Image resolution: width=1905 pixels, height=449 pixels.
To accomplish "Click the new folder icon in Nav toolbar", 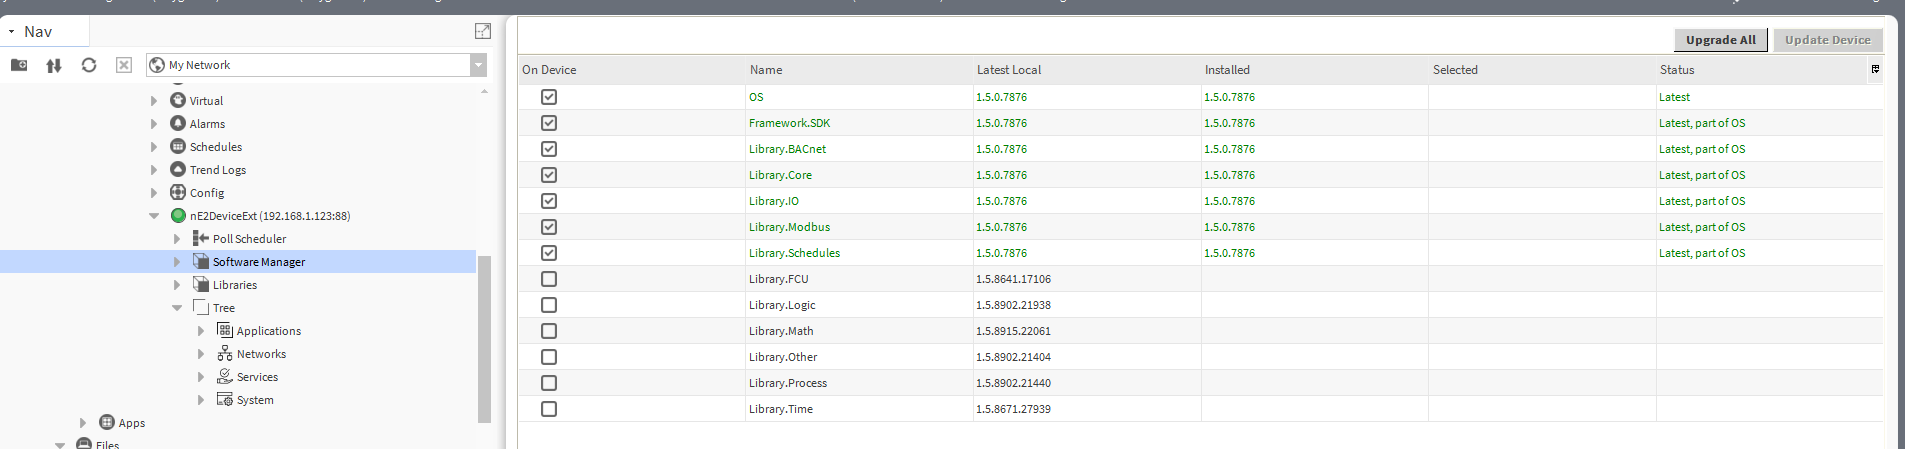I will pos(19,65).
